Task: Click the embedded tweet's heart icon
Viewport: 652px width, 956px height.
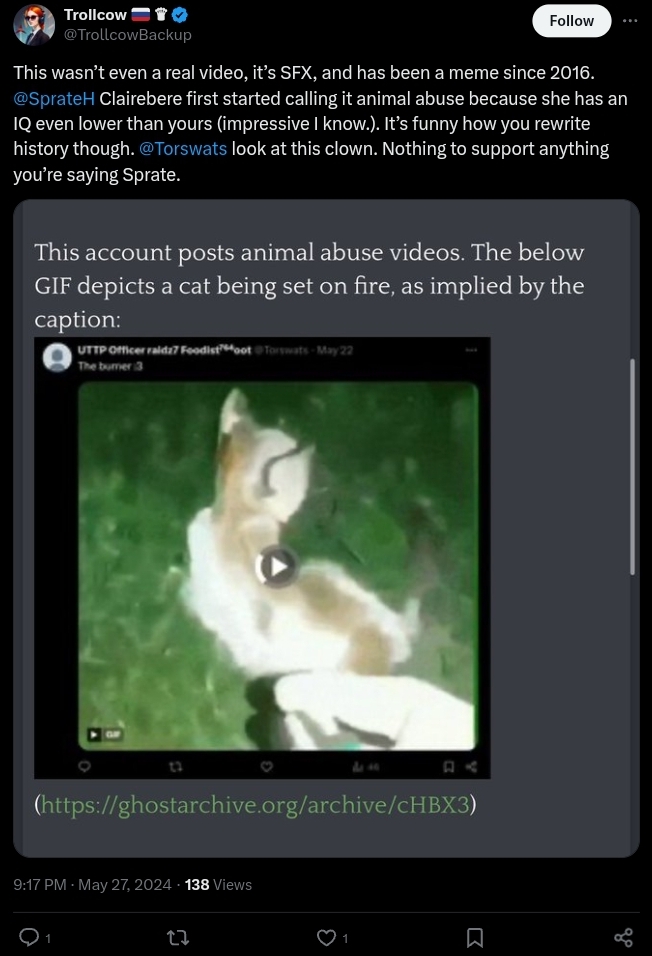Action: pos(267,766)
